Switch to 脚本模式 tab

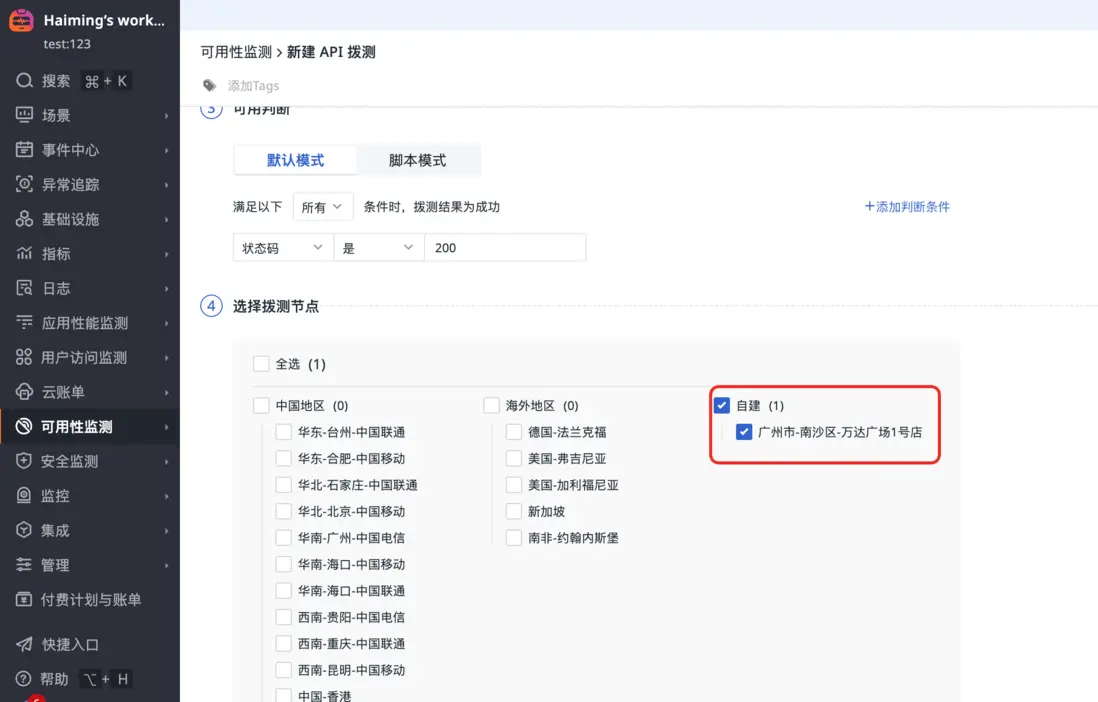click(418, 160)
